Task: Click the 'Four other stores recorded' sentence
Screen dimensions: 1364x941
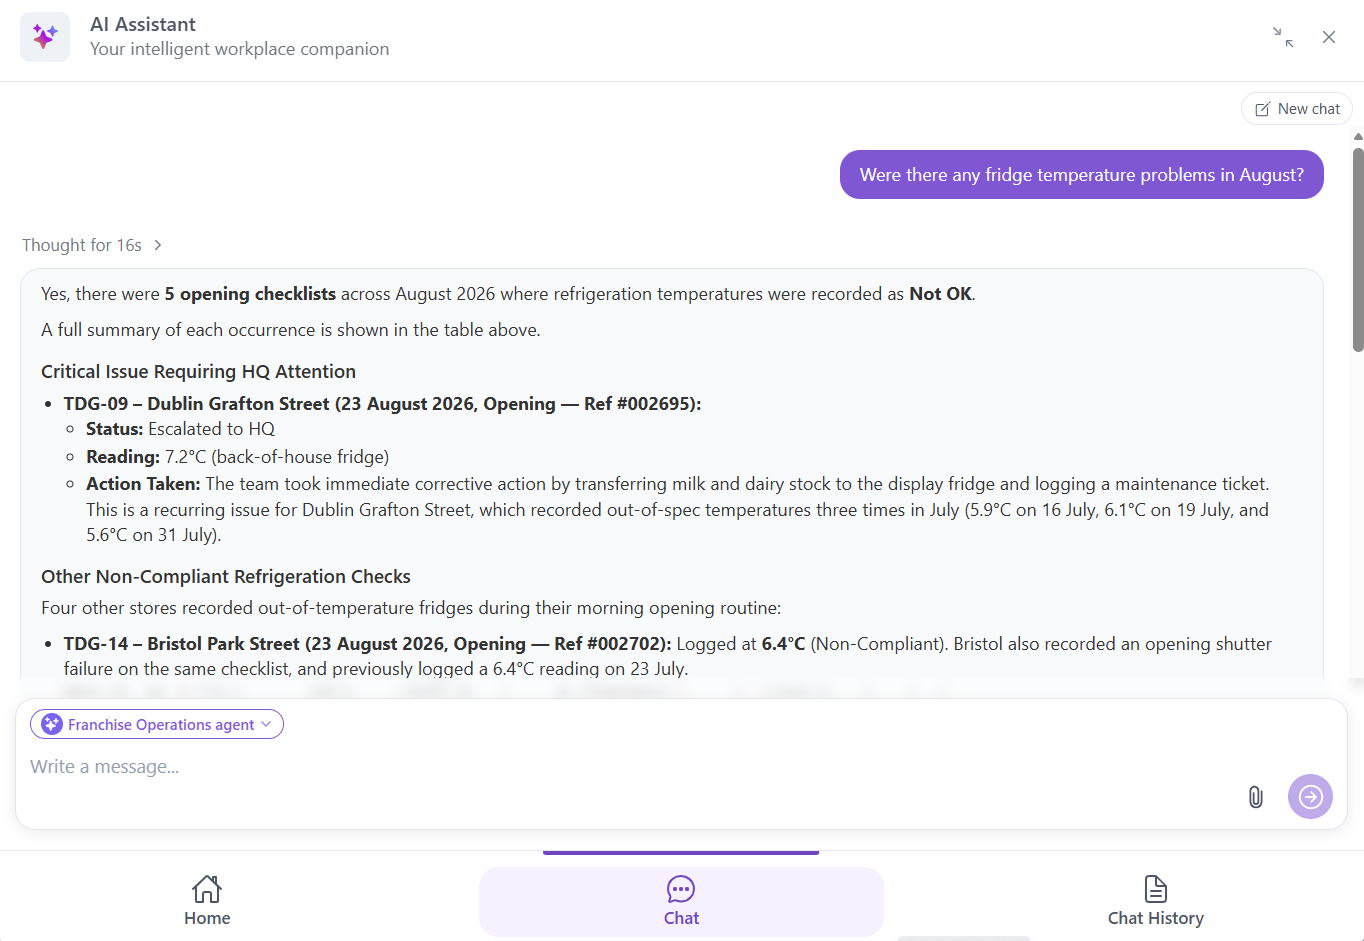Action: tap(411, 608)
